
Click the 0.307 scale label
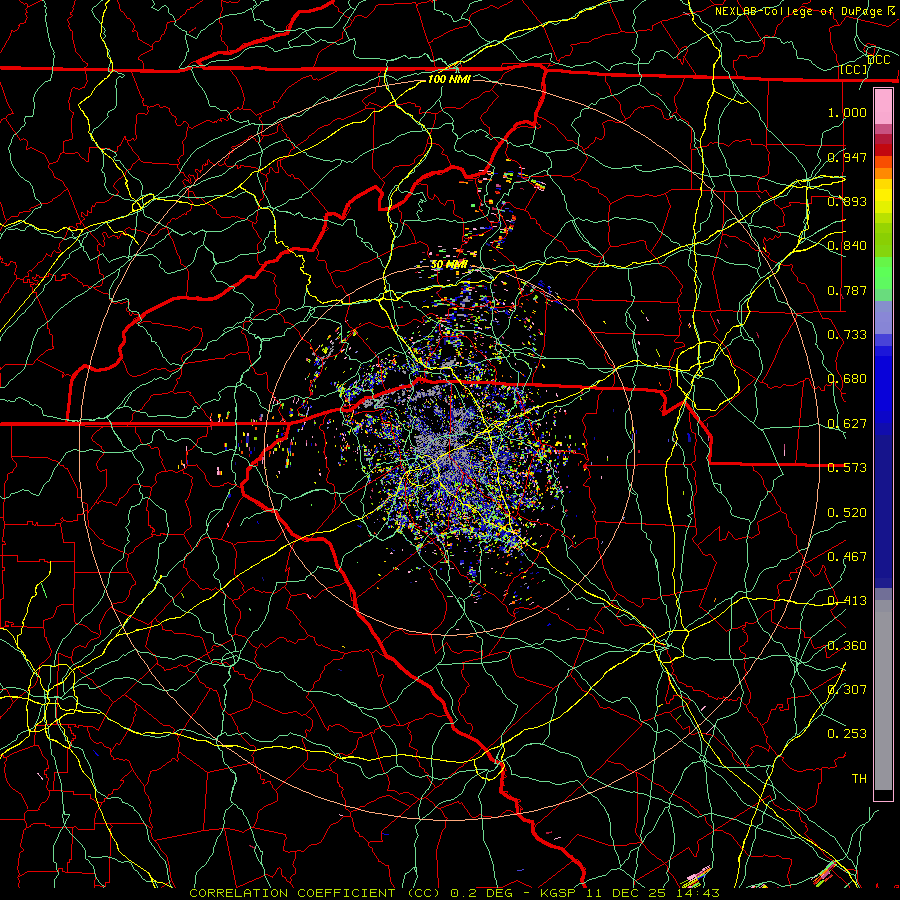coord(847,690)
